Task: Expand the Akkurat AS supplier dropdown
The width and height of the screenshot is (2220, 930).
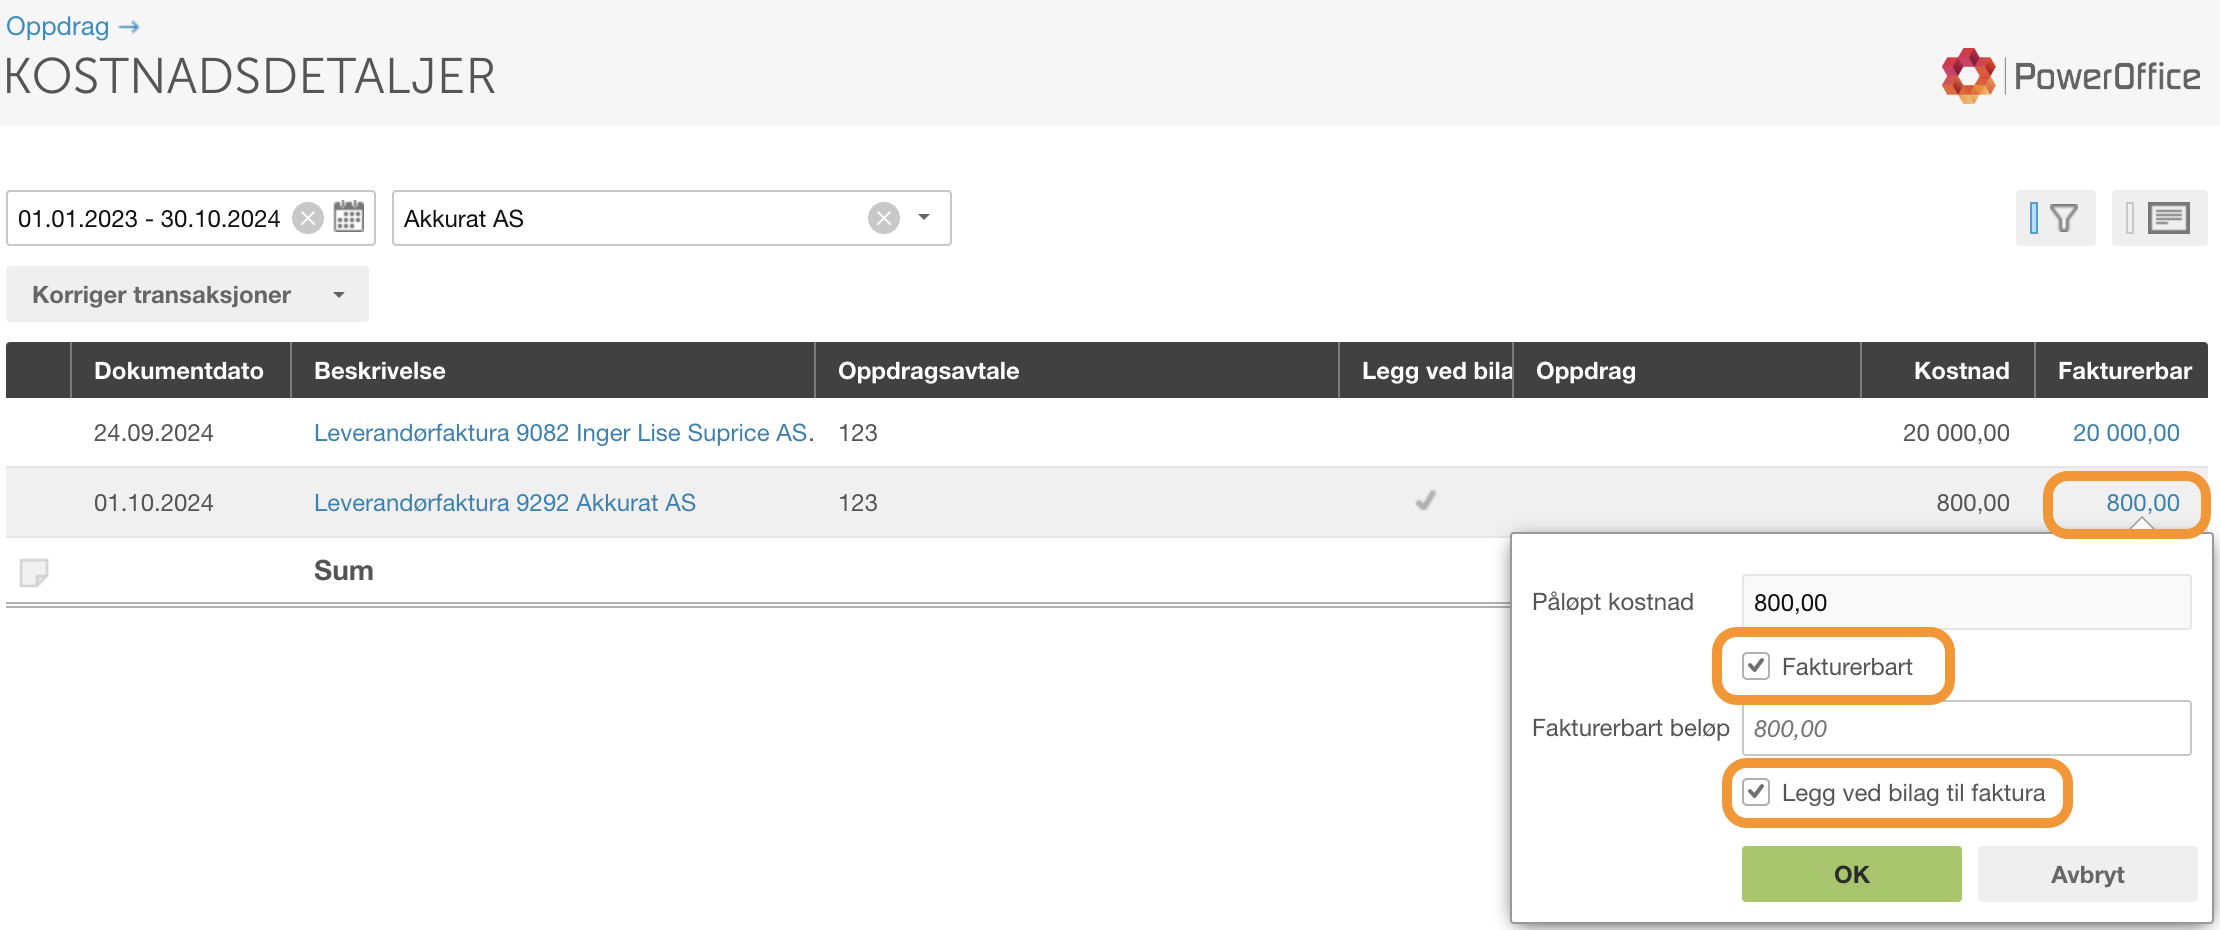Action: 924,218
